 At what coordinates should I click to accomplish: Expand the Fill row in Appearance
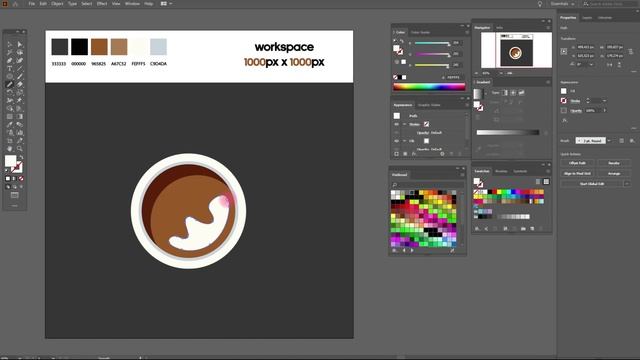click(404, 141)
